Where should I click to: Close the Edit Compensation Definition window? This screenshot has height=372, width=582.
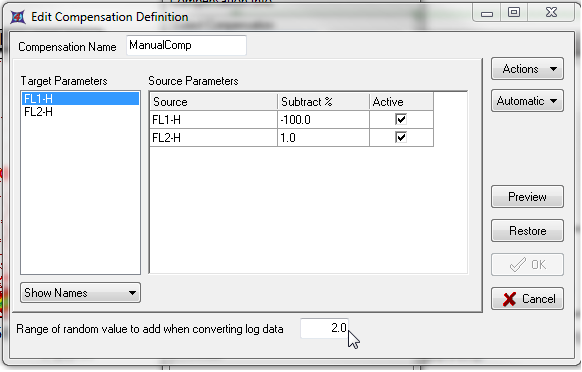pyautogui.click(x=551, y=13)
